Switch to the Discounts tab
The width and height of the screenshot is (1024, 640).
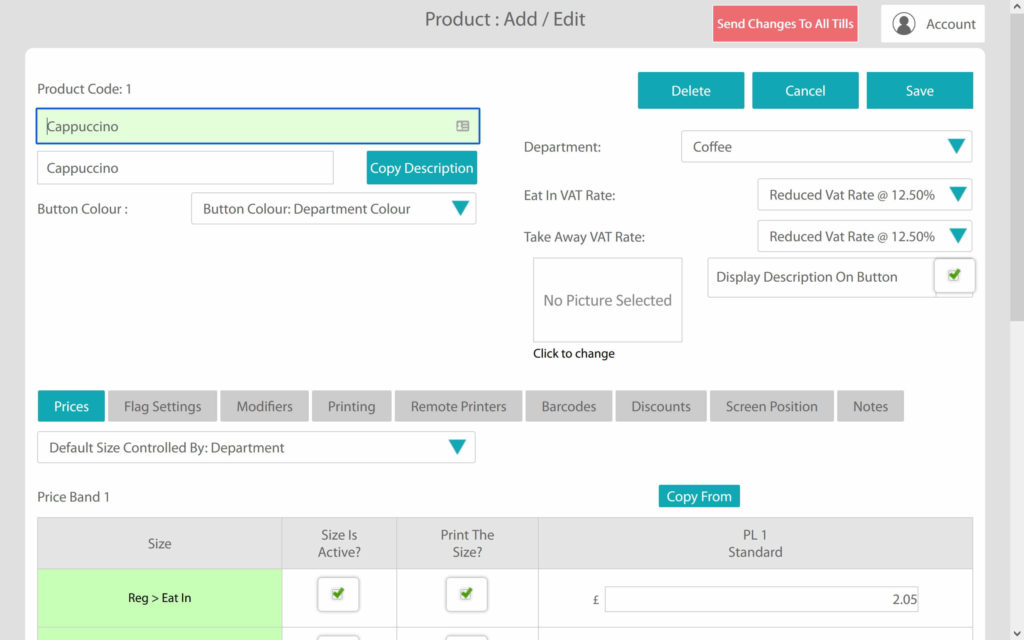(x=661, y=406)
